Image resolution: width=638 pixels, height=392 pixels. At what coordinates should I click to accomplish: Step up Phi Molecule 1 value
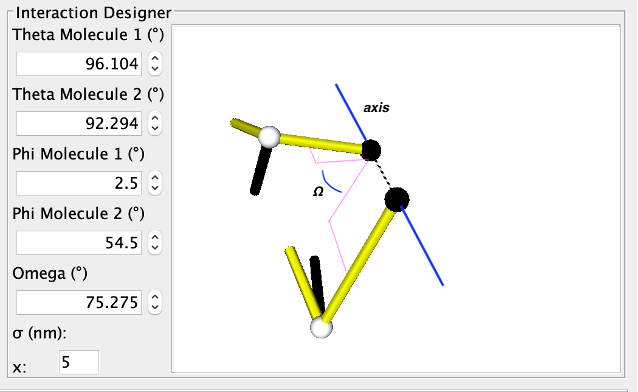[x=155, y=177]
